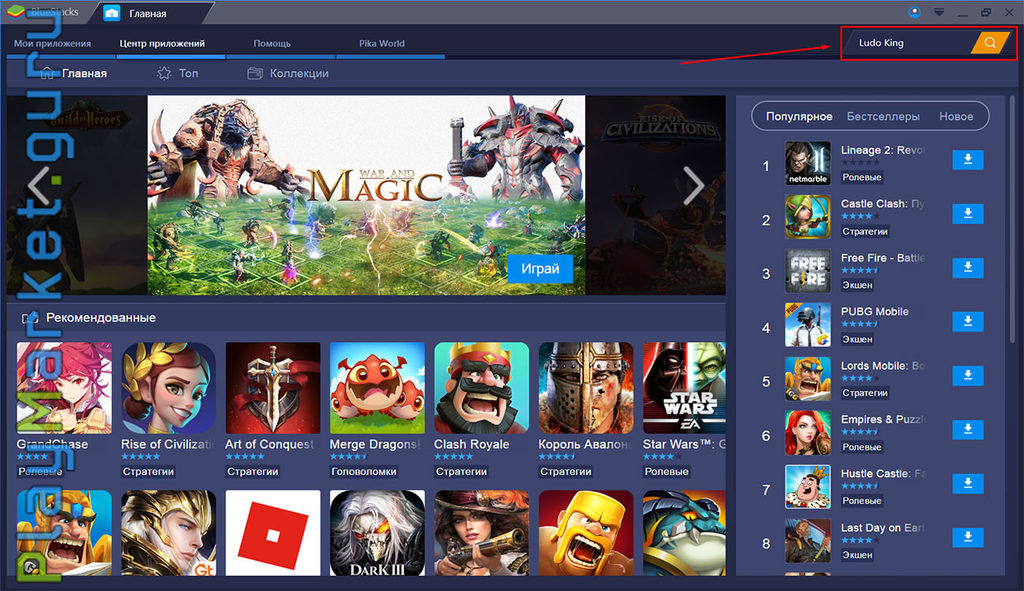Click Ролевые tag under Lineage 2
Viewport: 1024px width, 591px height.
pos(861,177)
